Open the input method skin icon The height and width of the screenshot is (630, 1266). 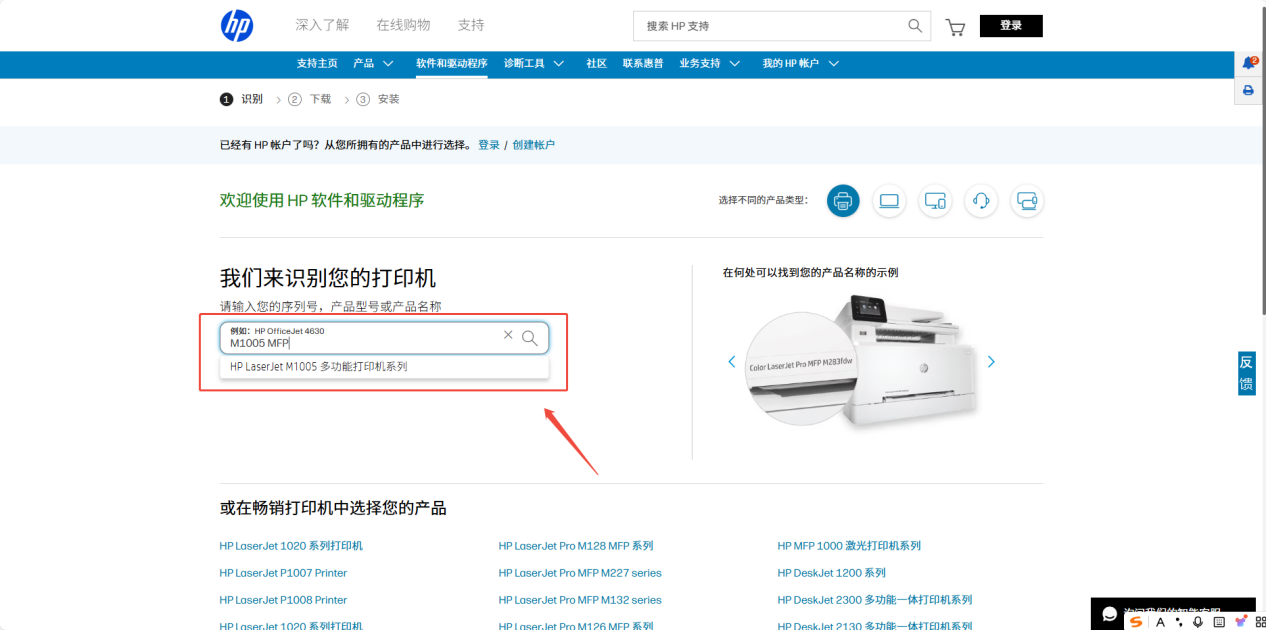(1240, 622)
